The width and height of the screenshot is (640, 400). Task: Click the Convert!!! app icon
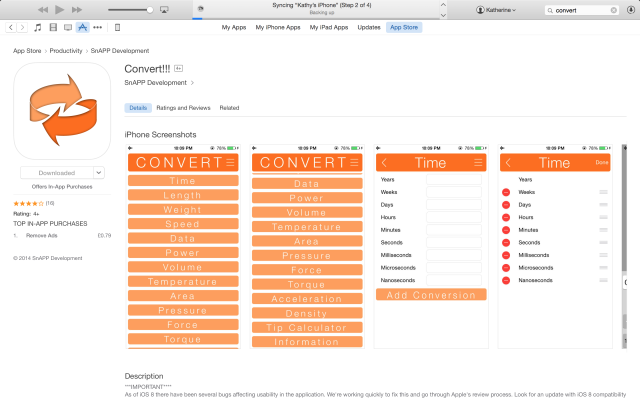point(62,111)
